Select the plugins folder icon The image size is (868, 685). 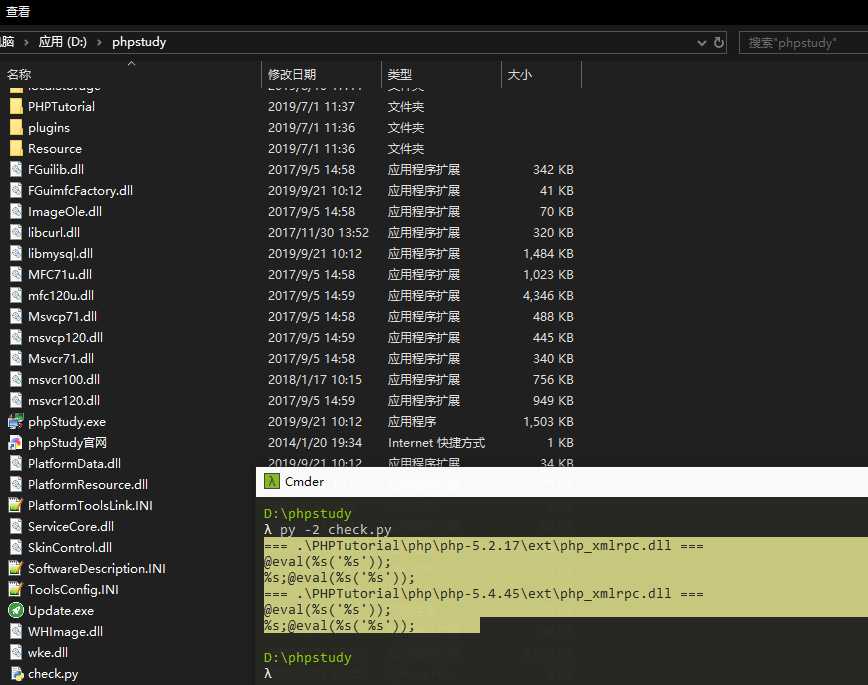pyautogui.click(x=16, y=127)
